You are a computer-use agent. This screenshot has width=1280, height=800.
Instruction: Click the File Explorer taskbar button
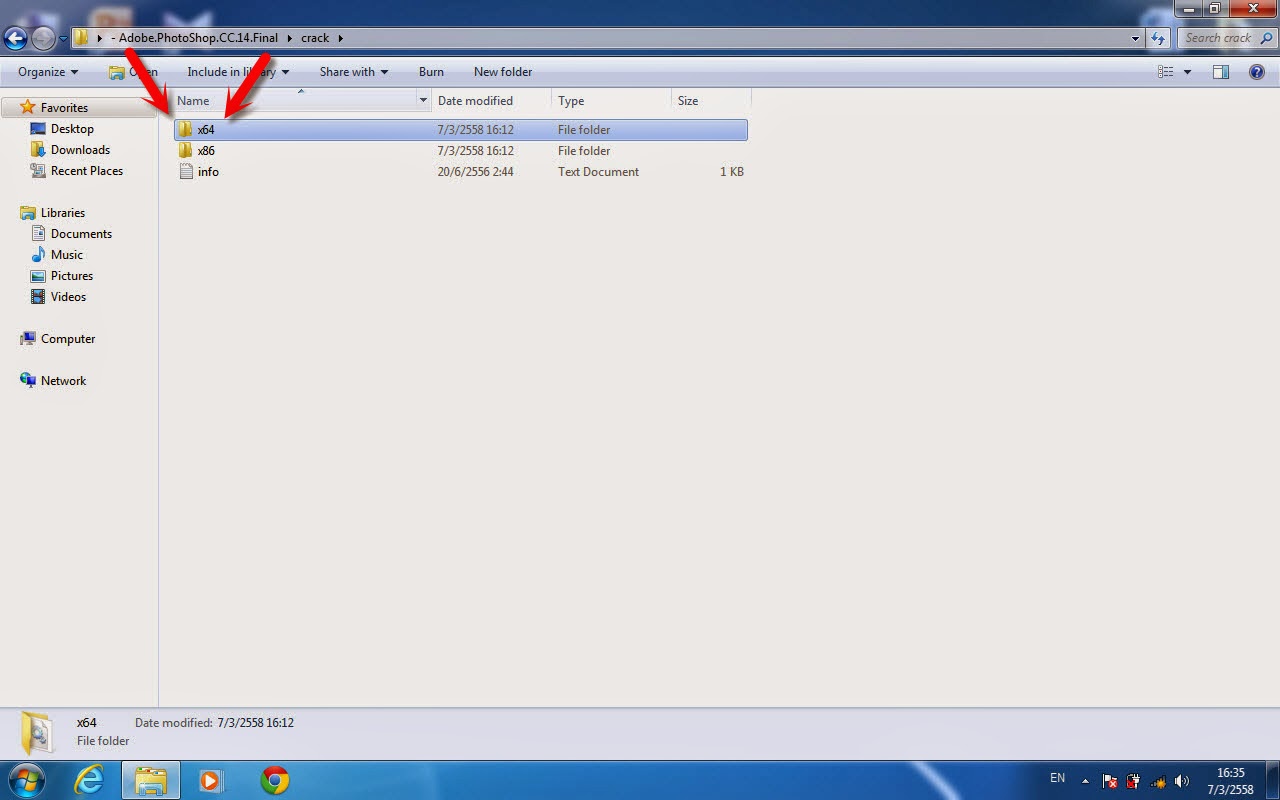coord(151,780)
